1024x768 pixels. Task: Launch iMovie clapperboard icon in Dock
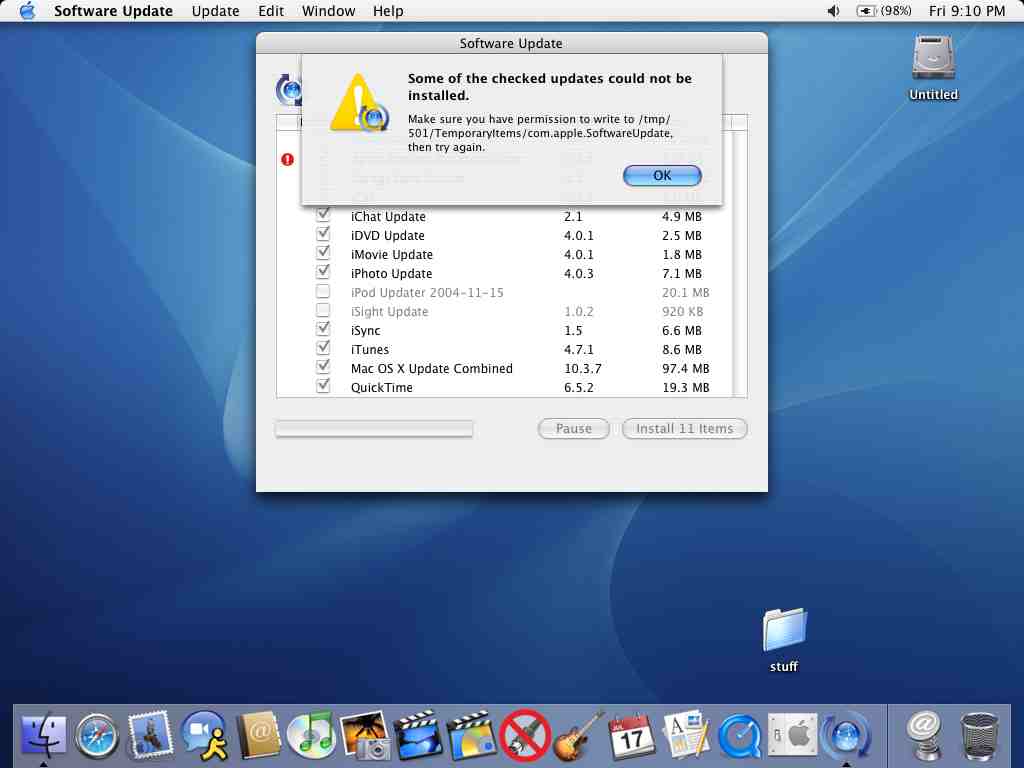click(x=418, y=737)
